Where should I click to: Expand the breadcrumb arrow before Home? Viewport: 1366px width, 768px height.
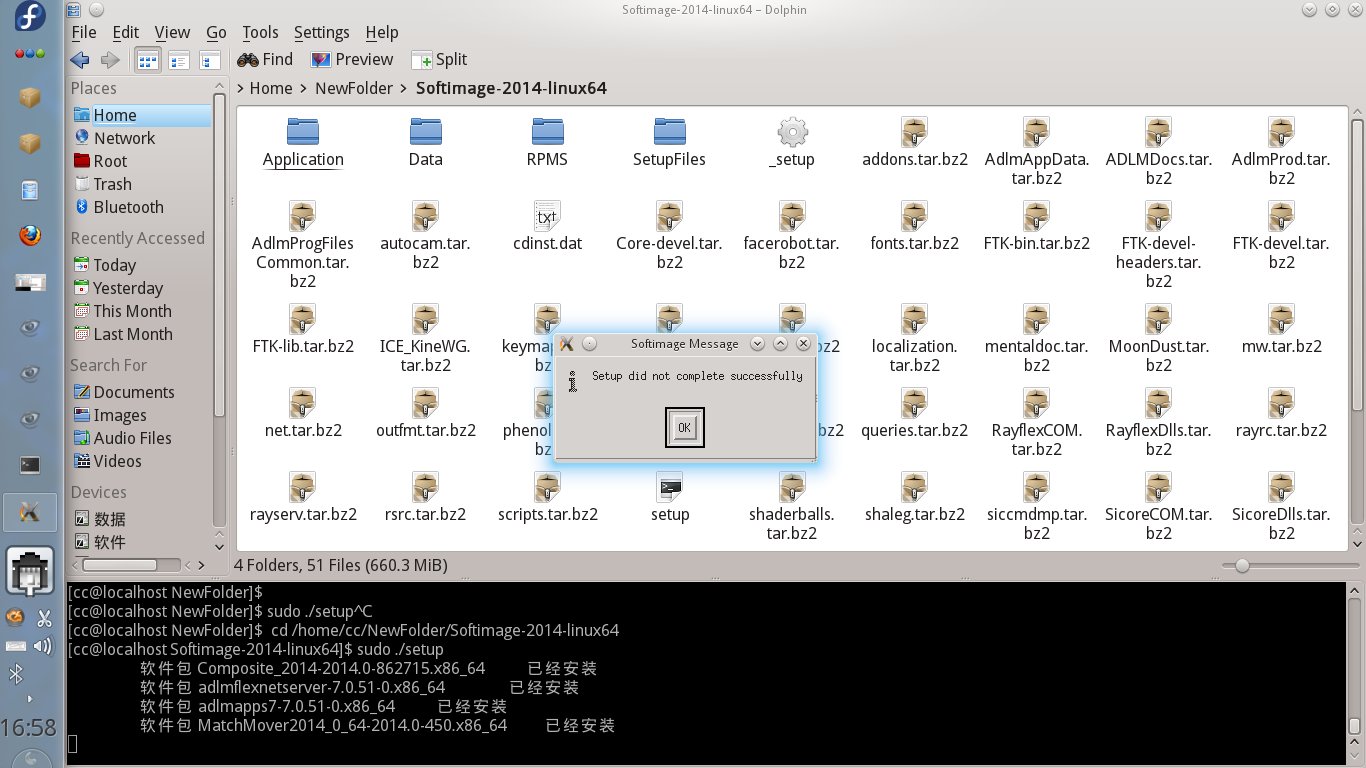pyautogui.click(x=241, y=88)
